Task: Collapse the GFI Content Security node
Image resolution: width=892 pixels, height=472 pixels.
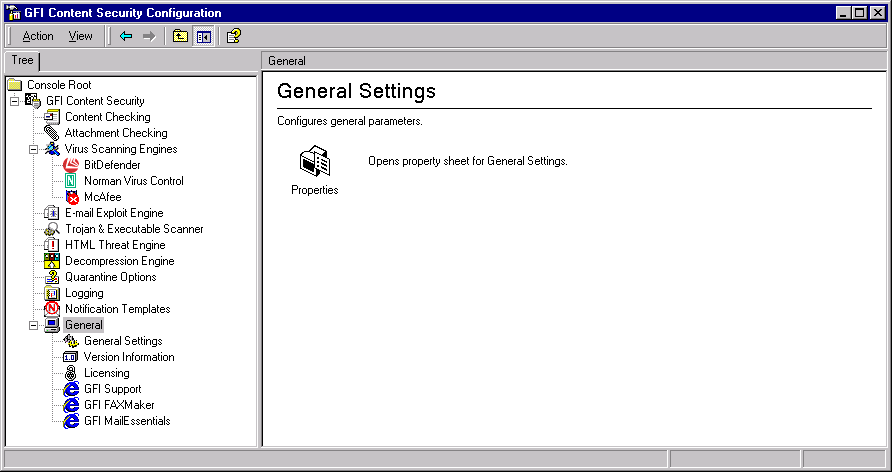Action: (14, 101)
